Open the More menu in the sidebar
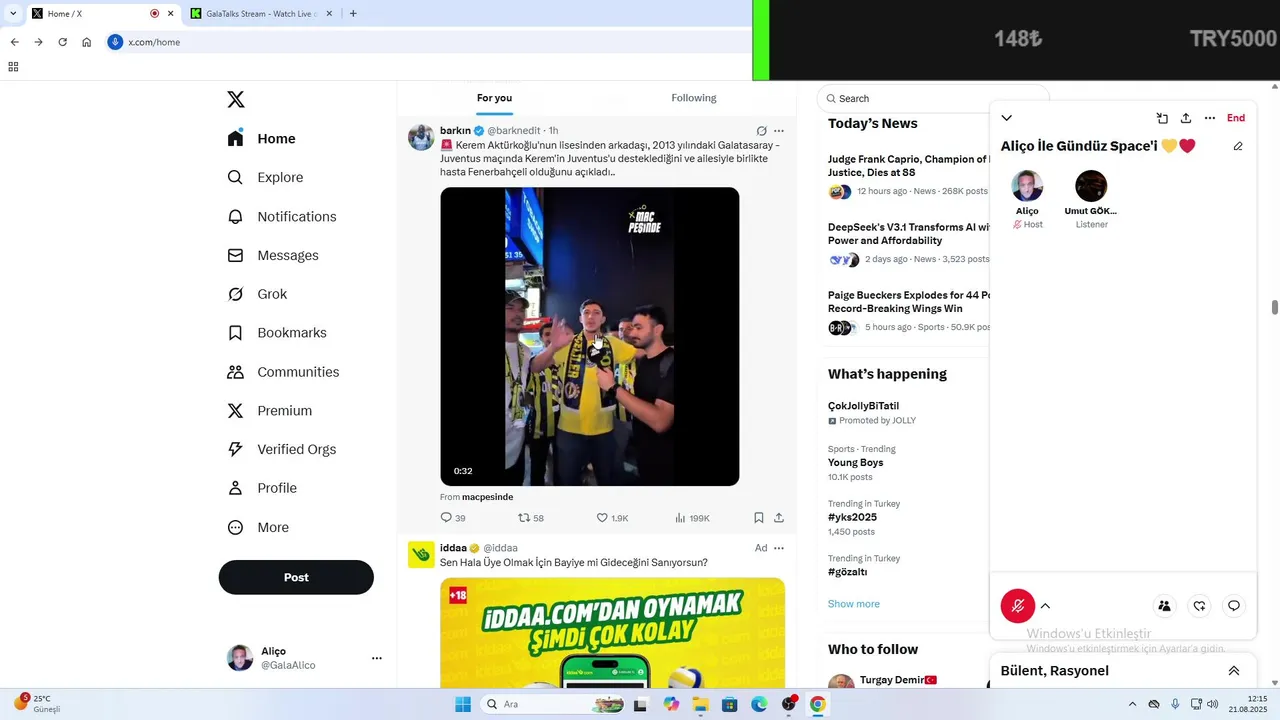 click(x=258, y=527)
